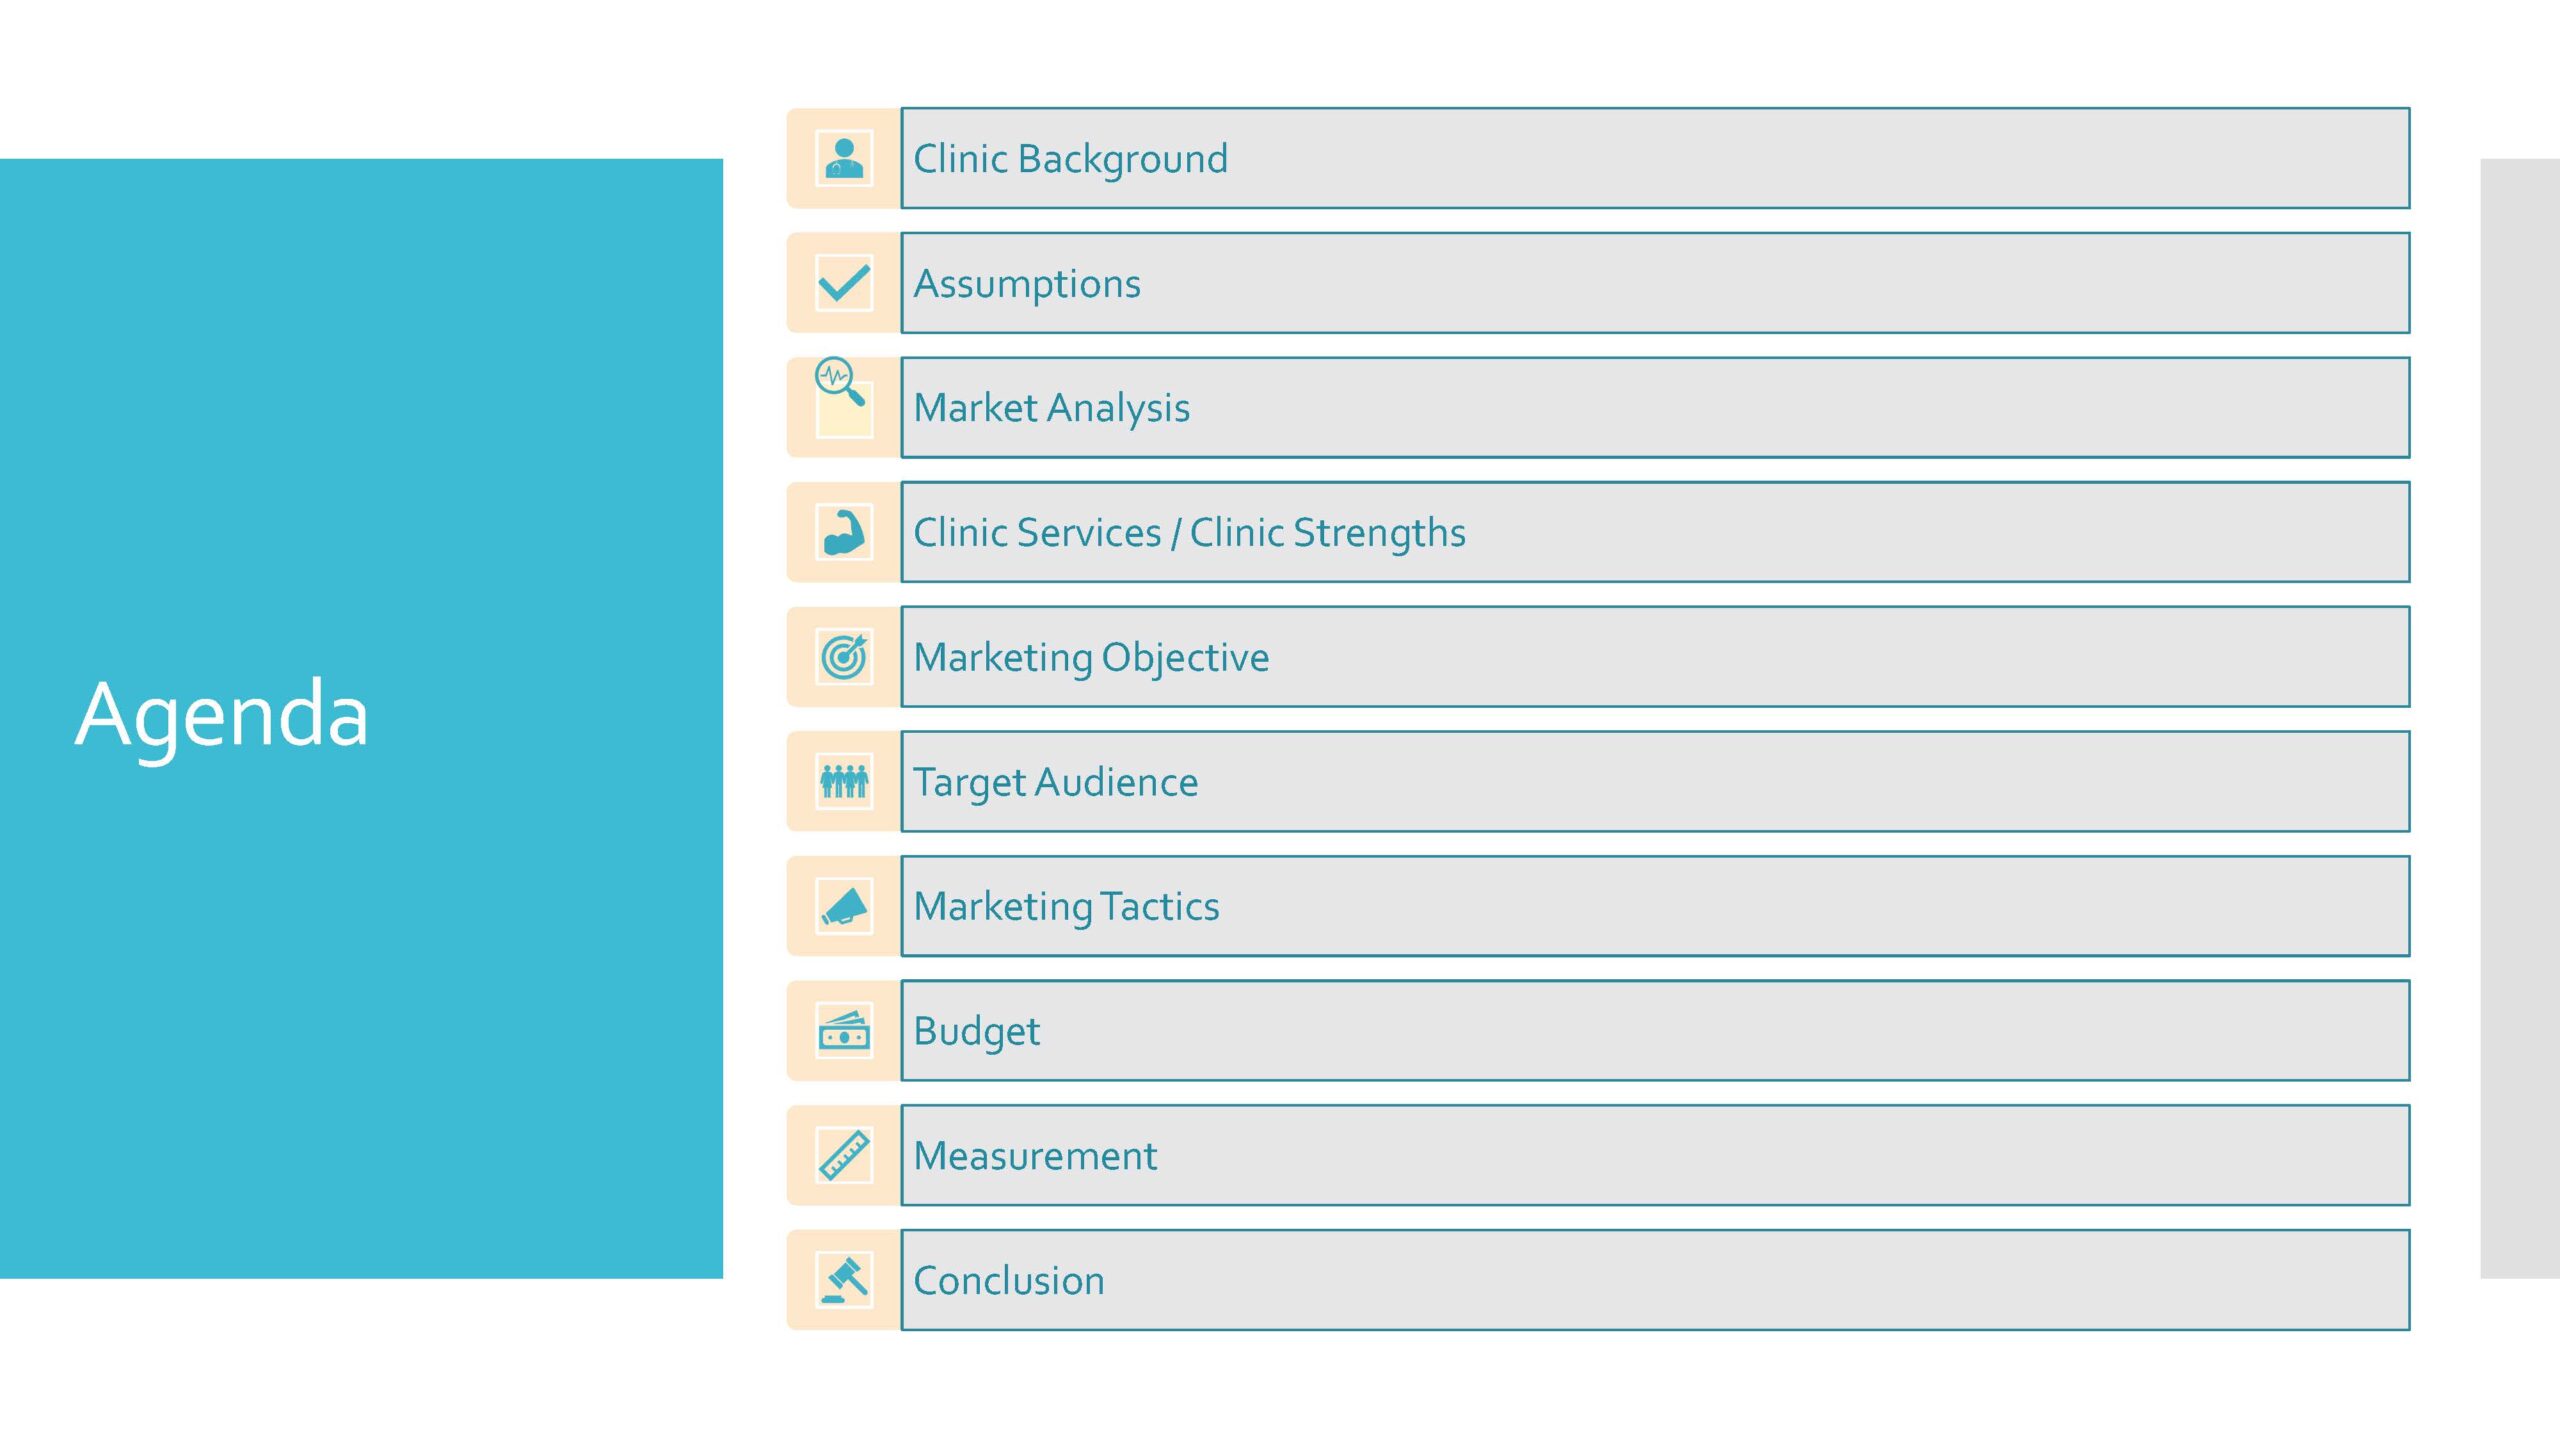Click the group of people icon
The width and height of the screenshot is (2560, 1440).
point(844,781)
